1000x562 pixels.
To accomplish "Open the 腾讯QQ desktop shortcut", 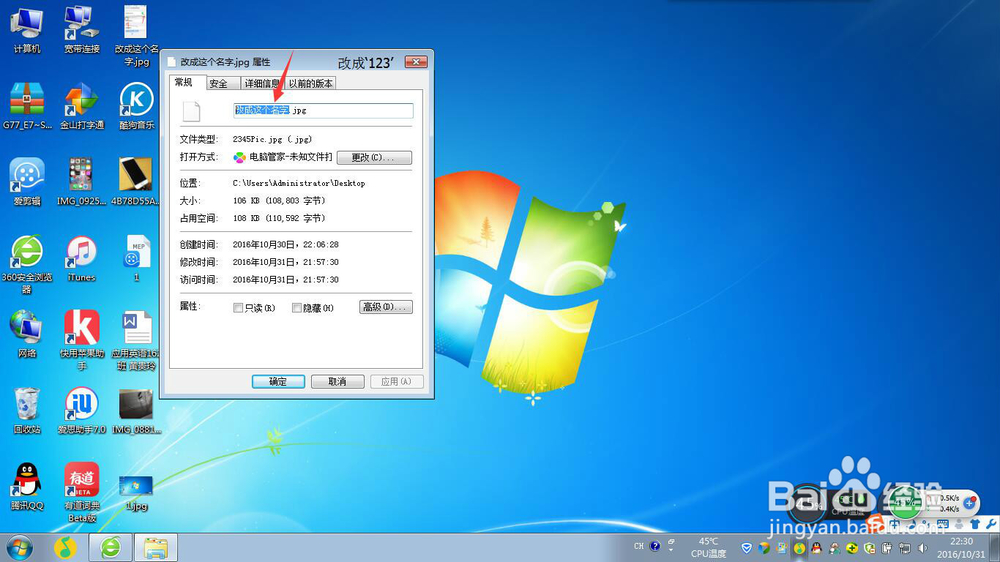I will [27, 486].
